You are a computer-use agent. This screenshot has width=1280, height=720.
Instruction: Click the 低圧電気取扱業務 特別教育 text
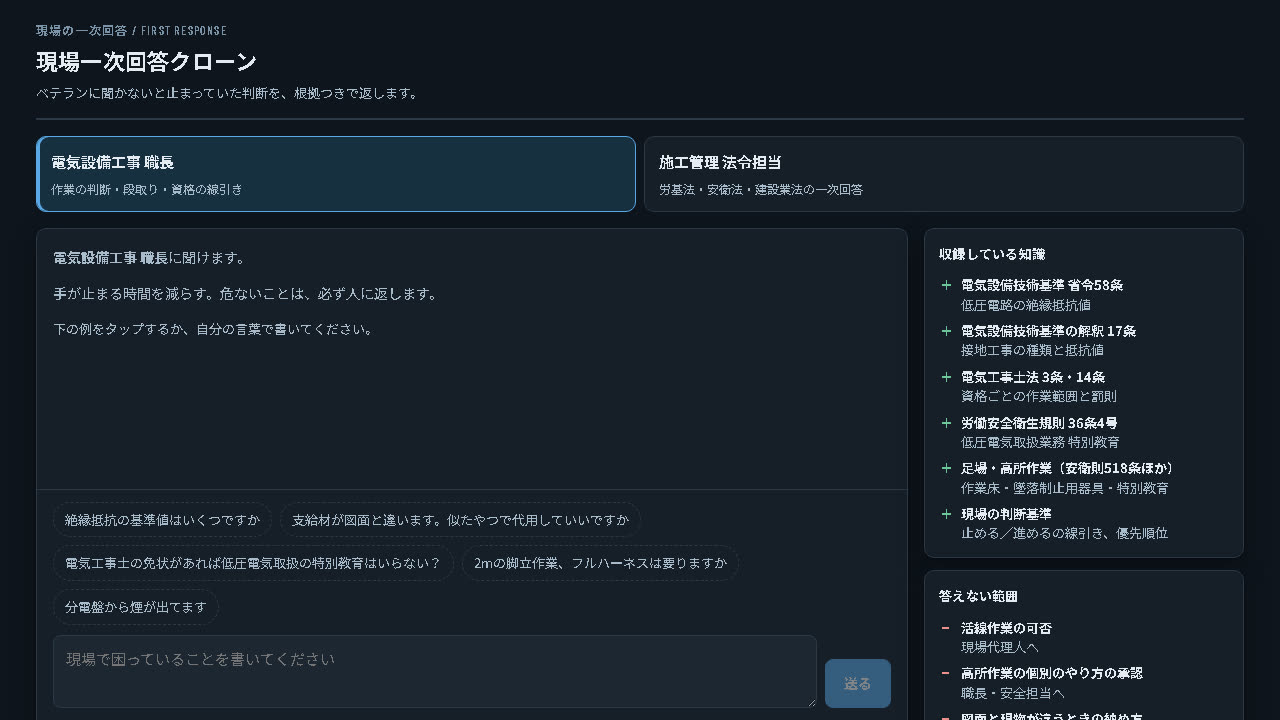[1040, 442]
